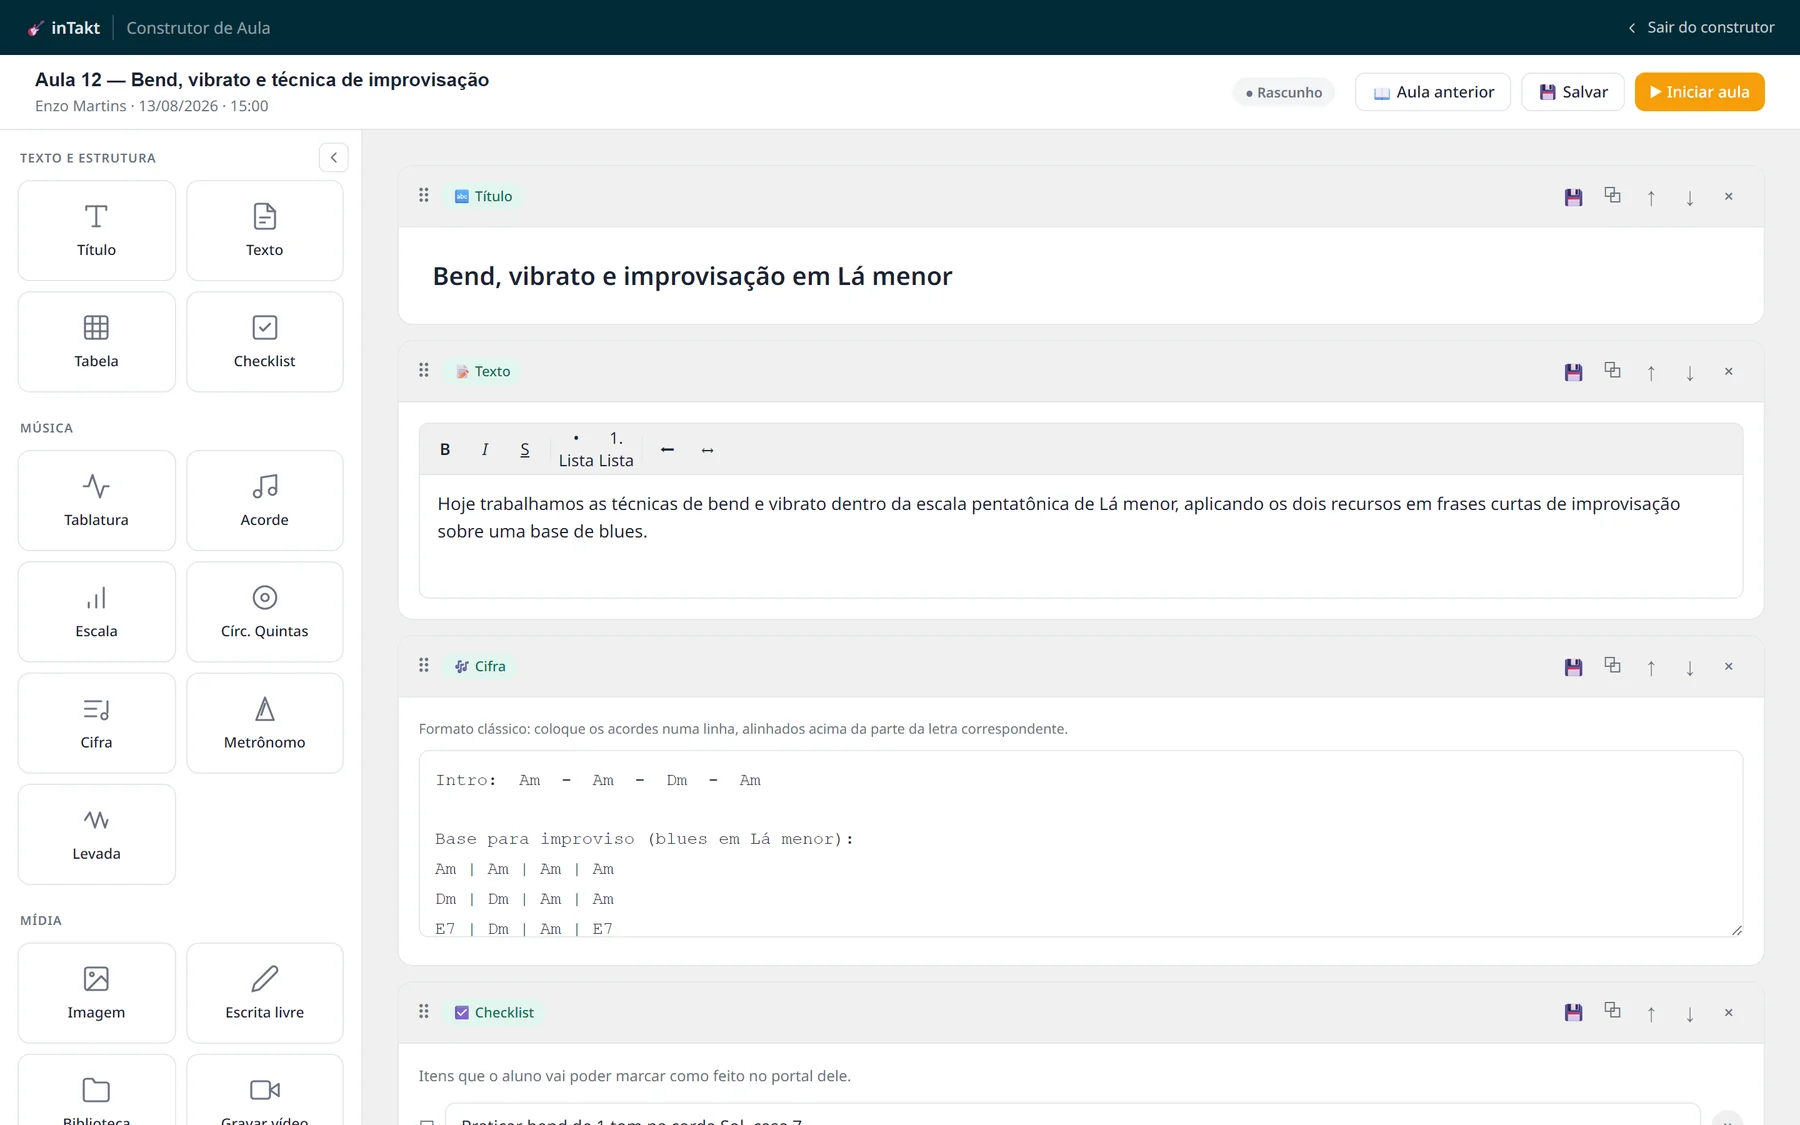
Task: Grab the Checklist block drag handle
Action: (424, 1012)
